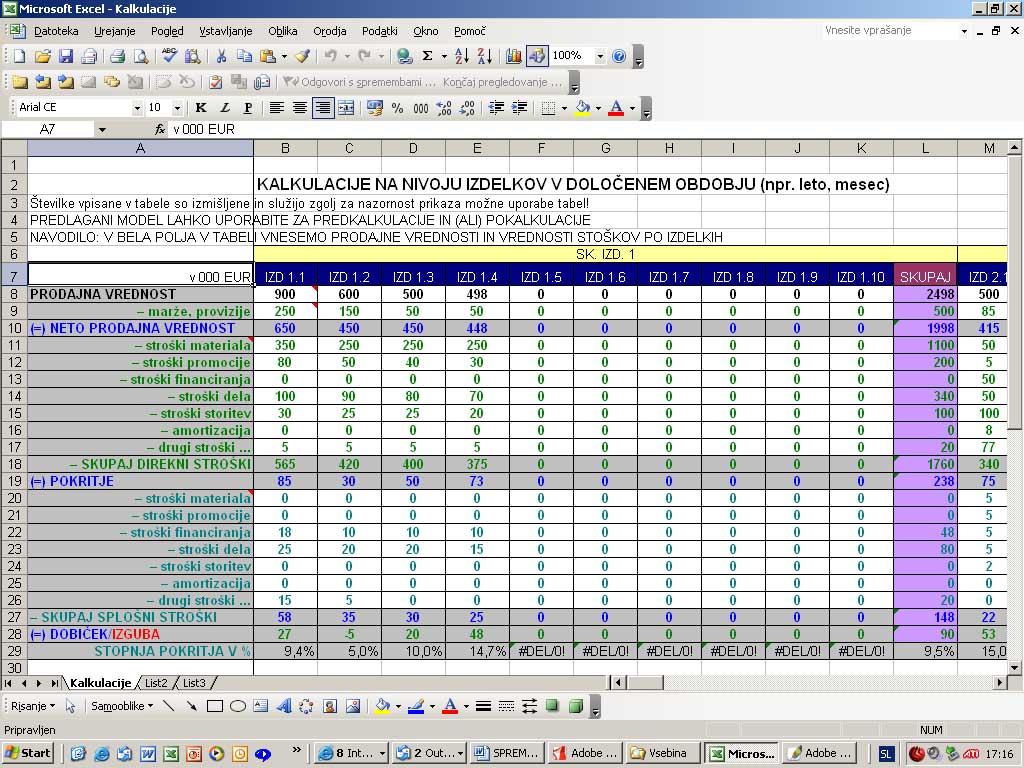Open the Oblika menu

click(283, 31)
